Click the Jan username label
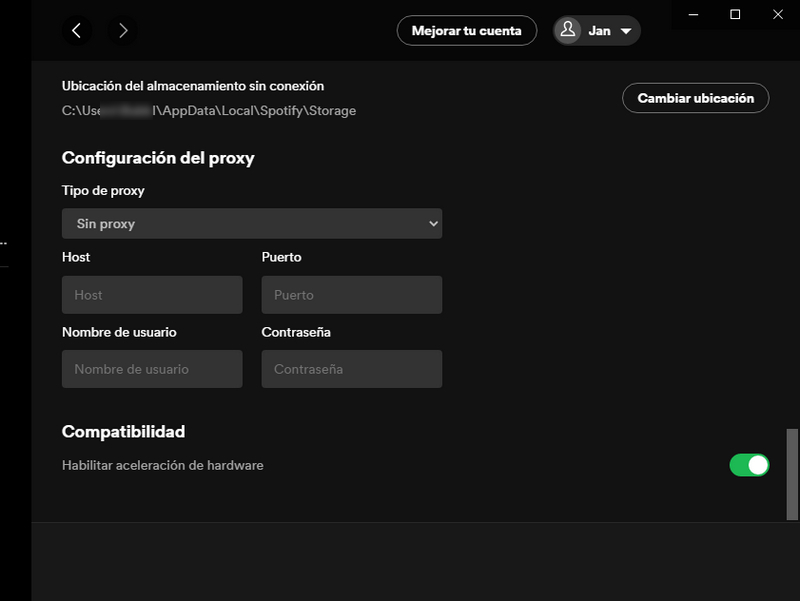Viewport: 800px width, 601px height. point(597,30)
